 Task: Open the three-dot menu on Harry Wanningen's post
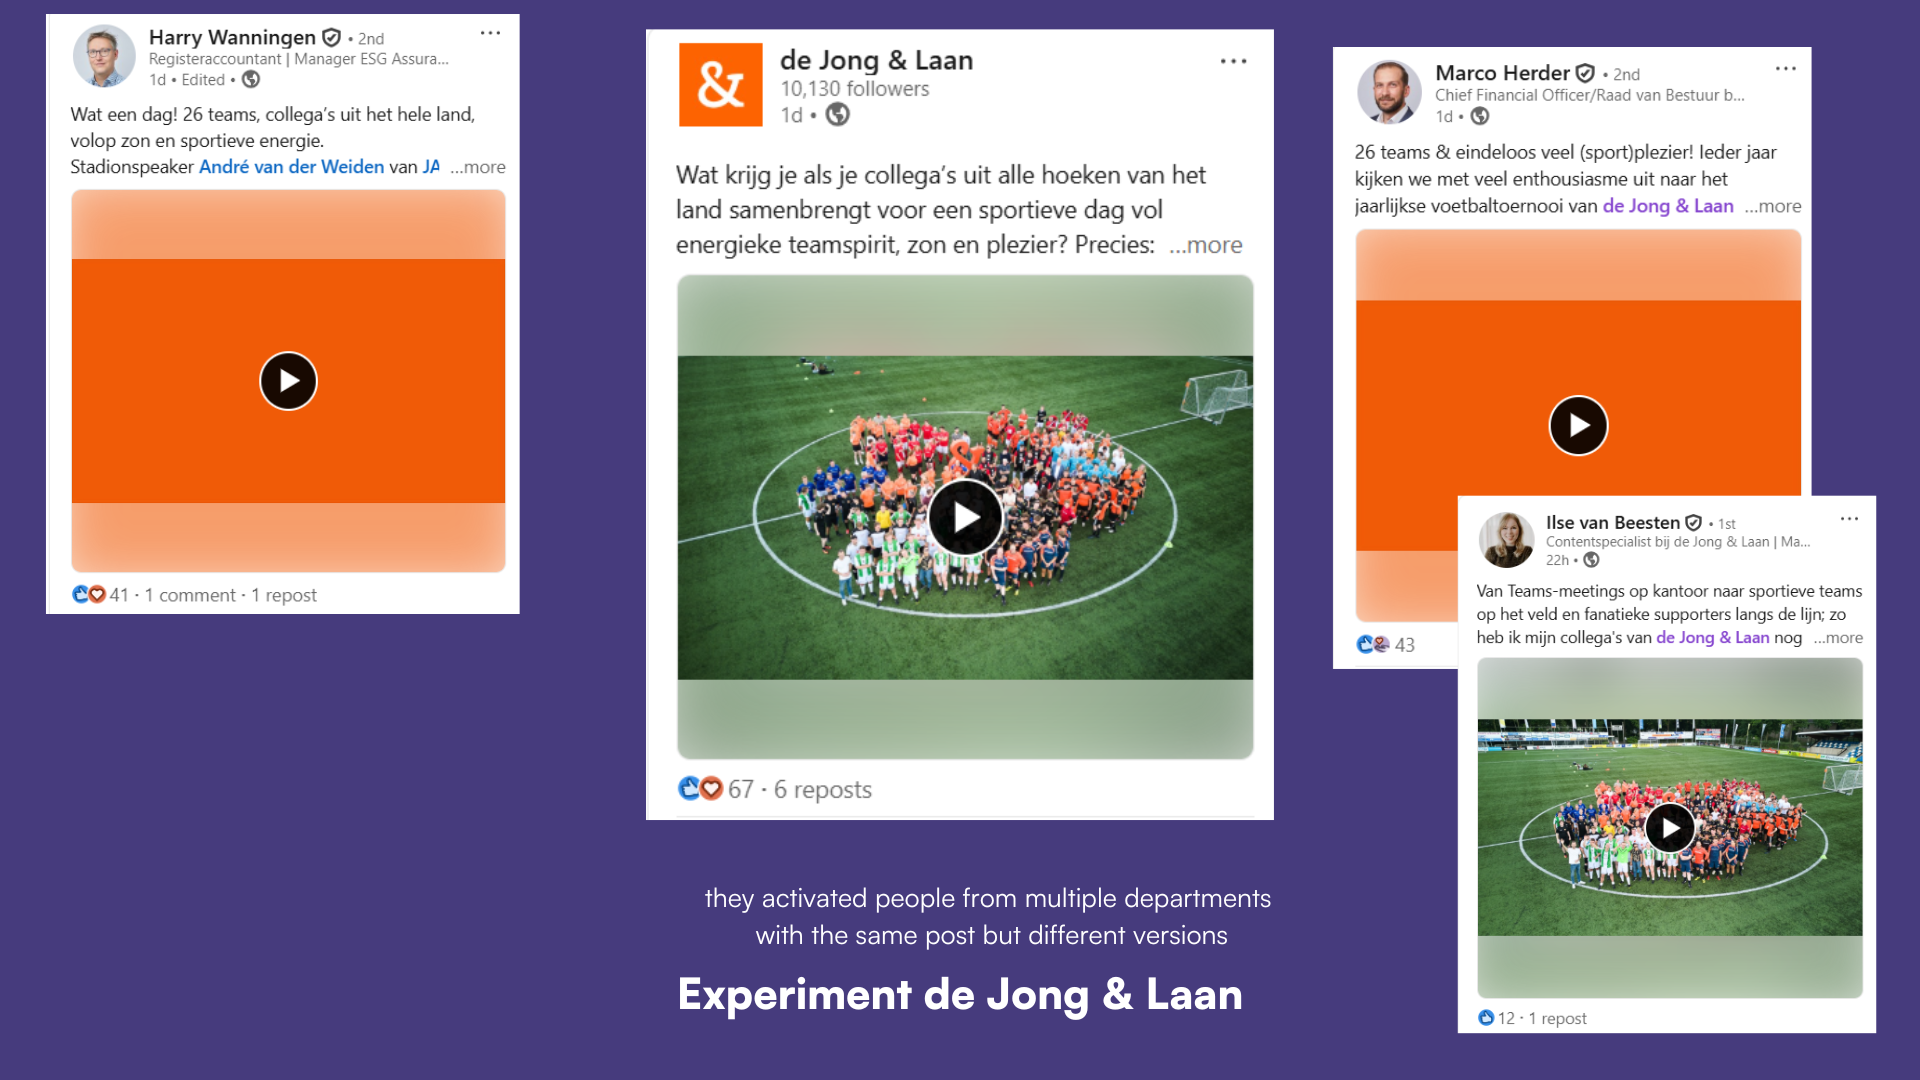(x=490, y=33)
